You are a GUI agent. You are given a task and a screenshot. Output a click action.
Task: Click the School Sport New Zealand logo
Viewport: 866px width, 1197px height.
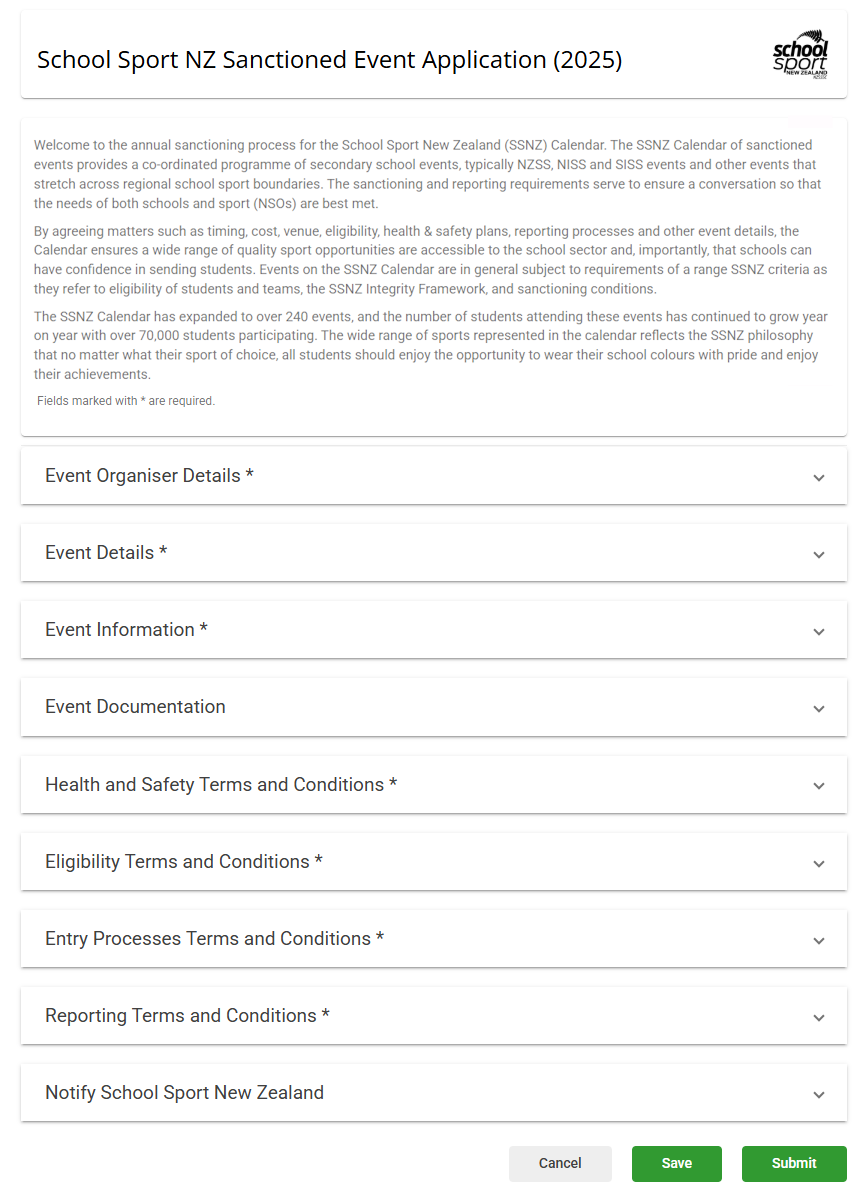[800, 55]
